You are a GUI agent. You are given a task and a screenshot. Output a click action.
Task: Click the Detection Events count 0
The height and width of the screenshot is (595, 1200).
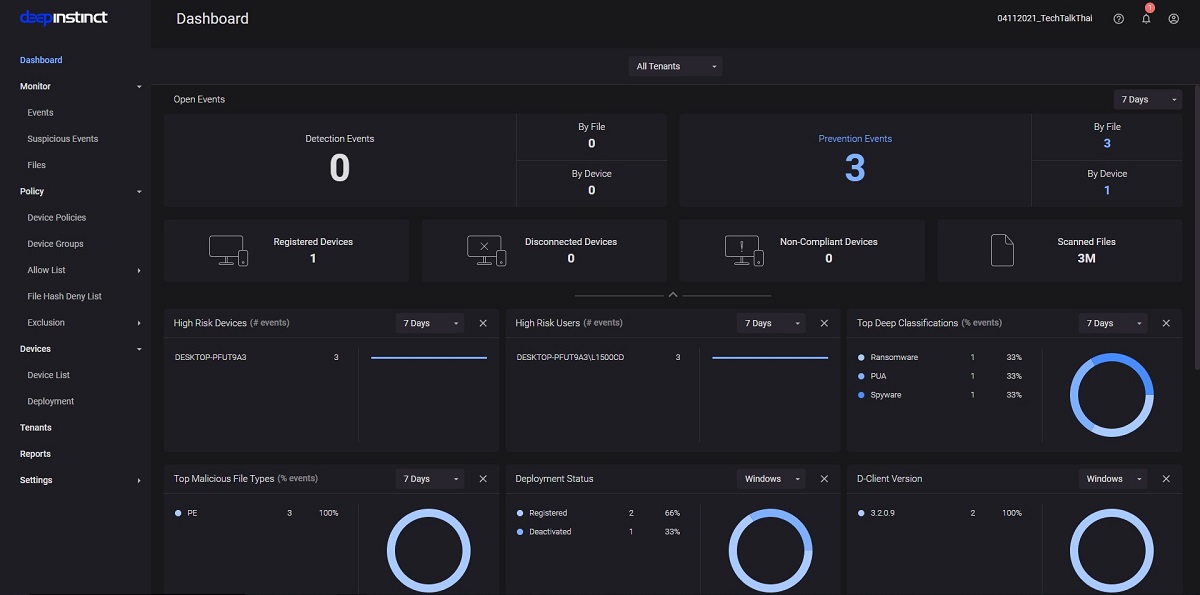[340, 168]
